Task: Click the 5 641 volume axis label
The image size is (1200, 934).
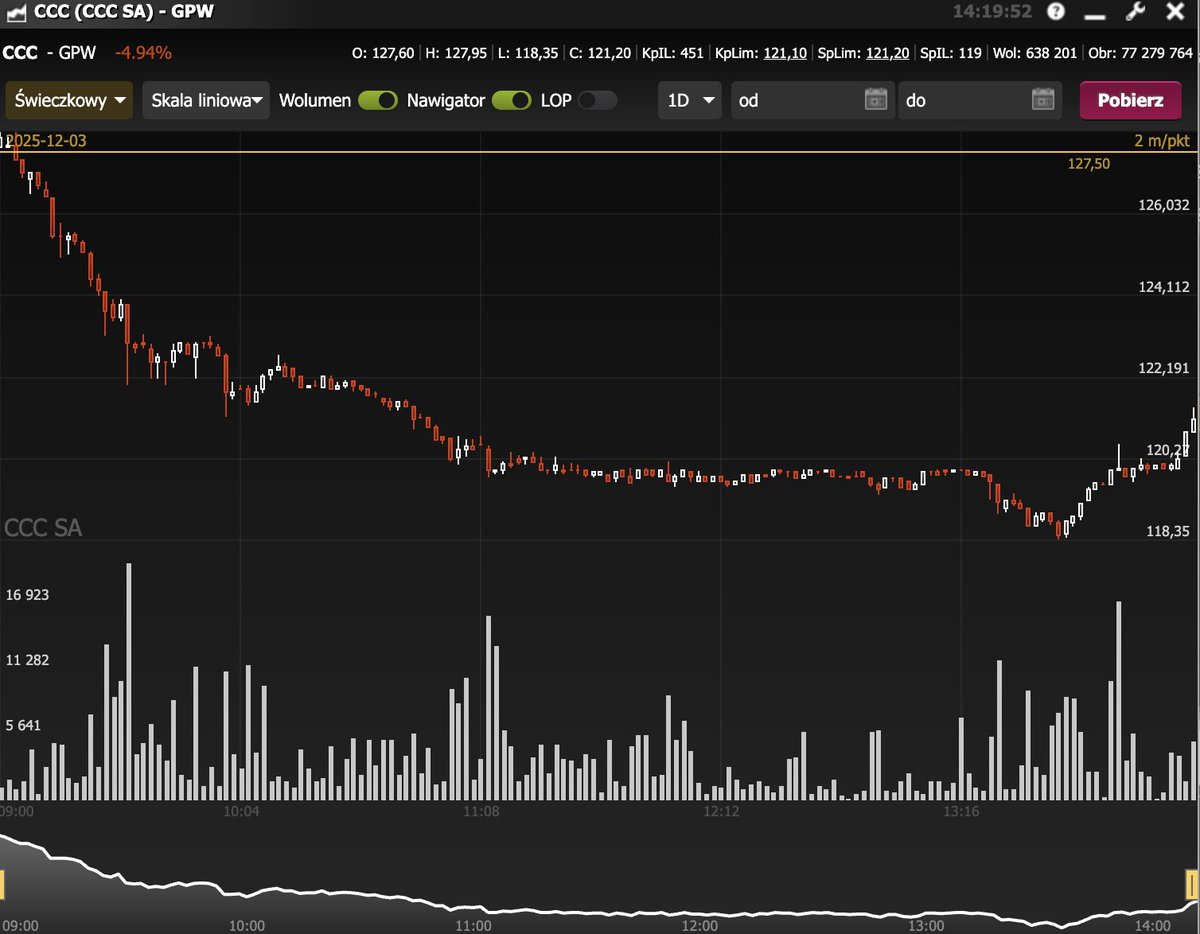Action: click(x=23, y=725)
